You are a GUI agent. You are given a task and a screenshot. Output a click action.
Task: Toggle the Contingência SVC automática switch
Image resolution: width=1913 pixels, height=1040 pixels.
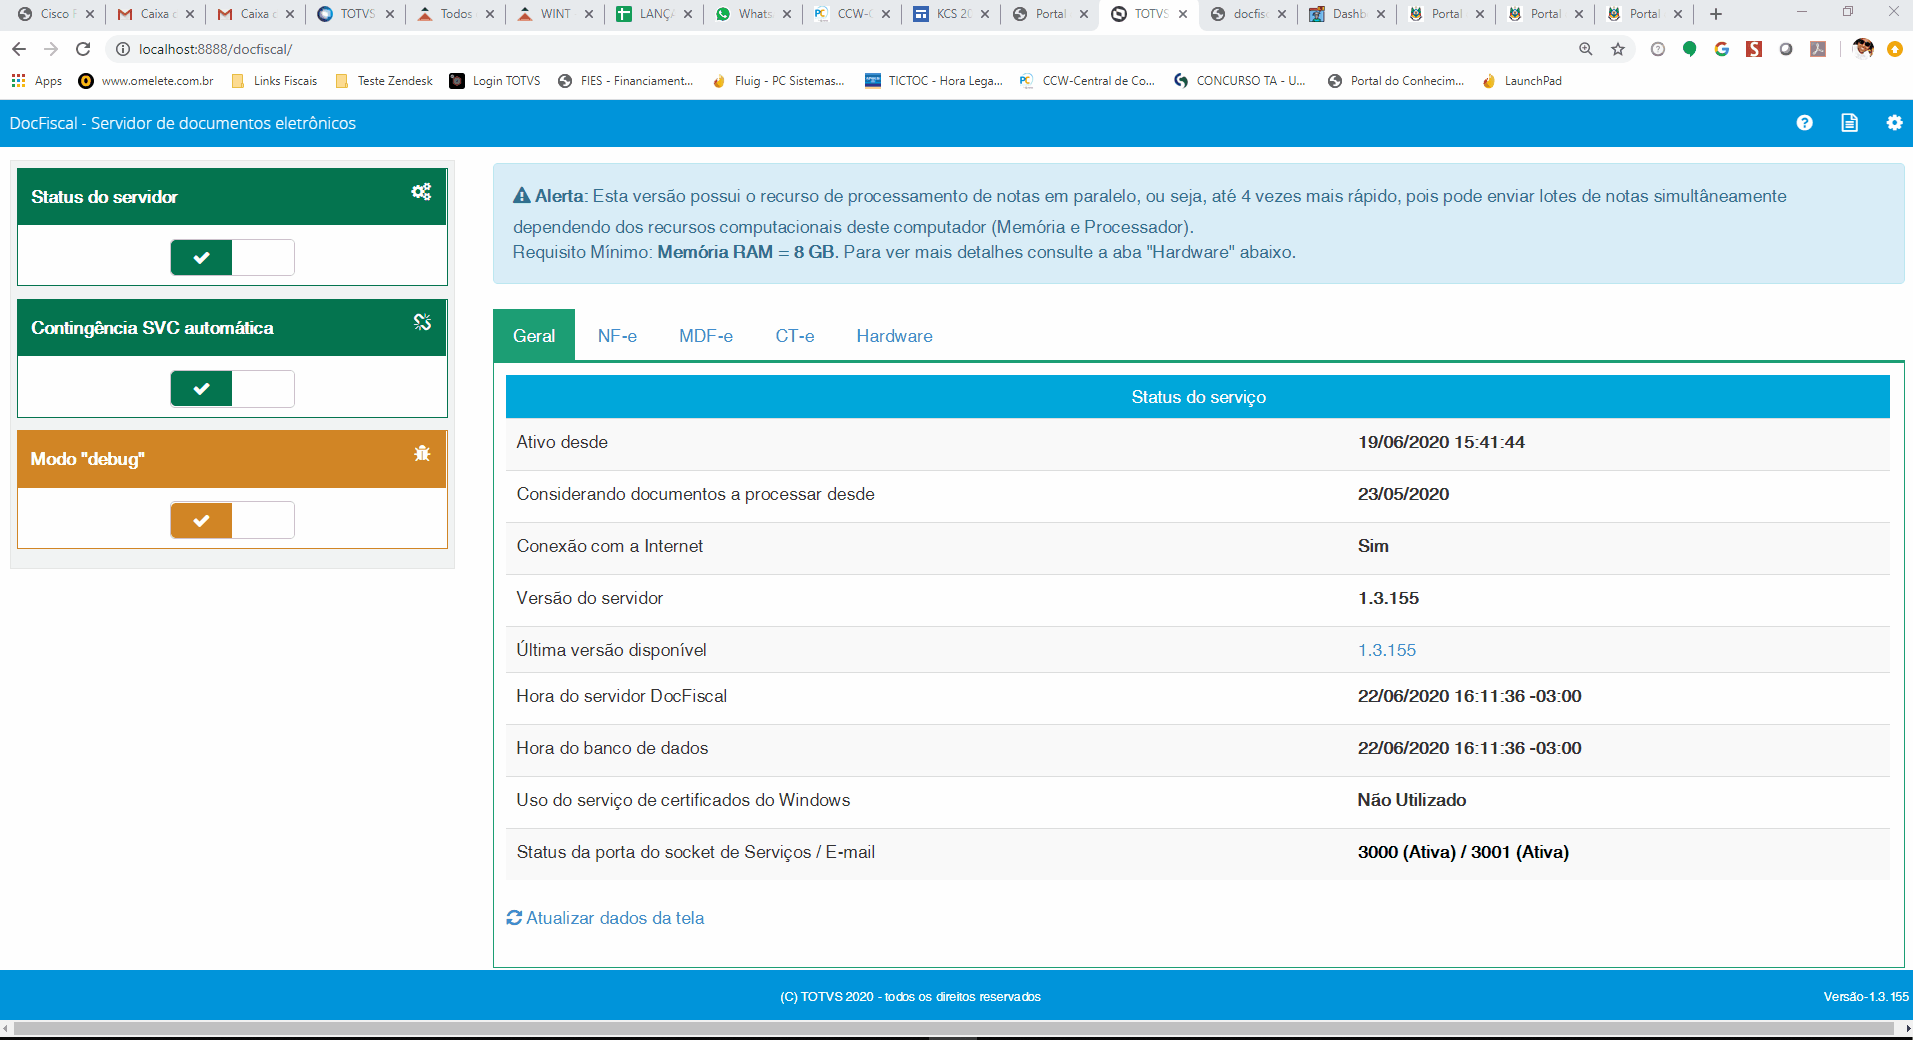(x=232, y=389)
